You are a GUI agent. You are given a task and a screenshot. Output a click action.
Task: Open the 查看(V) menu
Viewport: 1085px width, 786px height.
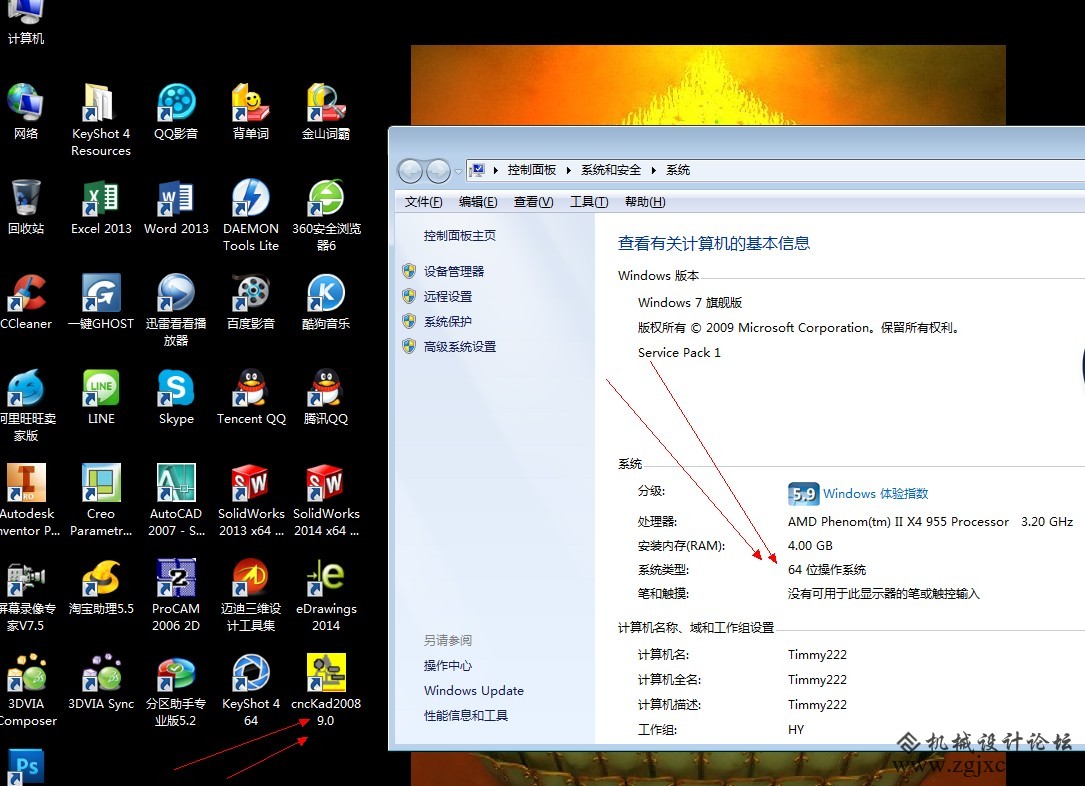533,202
